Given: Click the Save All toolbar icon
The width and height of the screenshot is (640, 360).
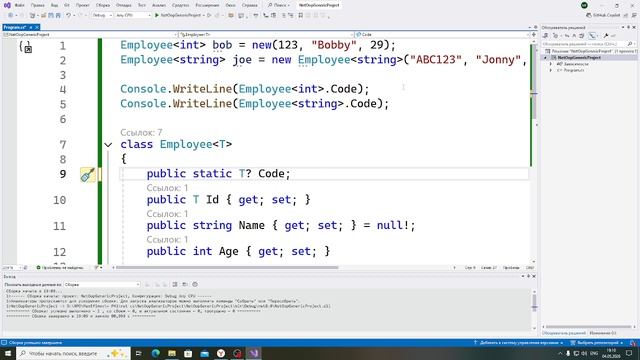Looking at the screenshot, I should click(58, 15).
